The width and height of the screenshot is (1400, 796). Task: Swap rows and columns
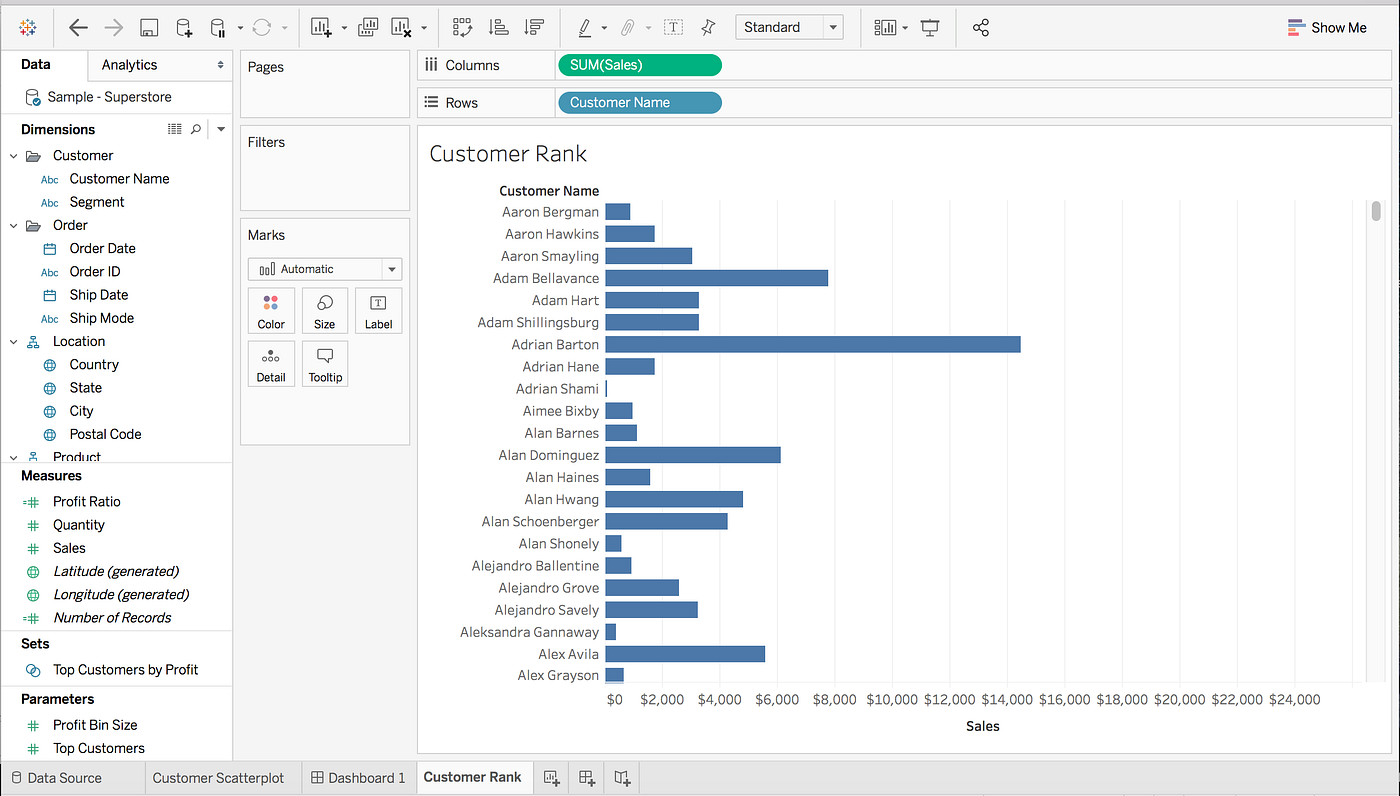(462, 27)
